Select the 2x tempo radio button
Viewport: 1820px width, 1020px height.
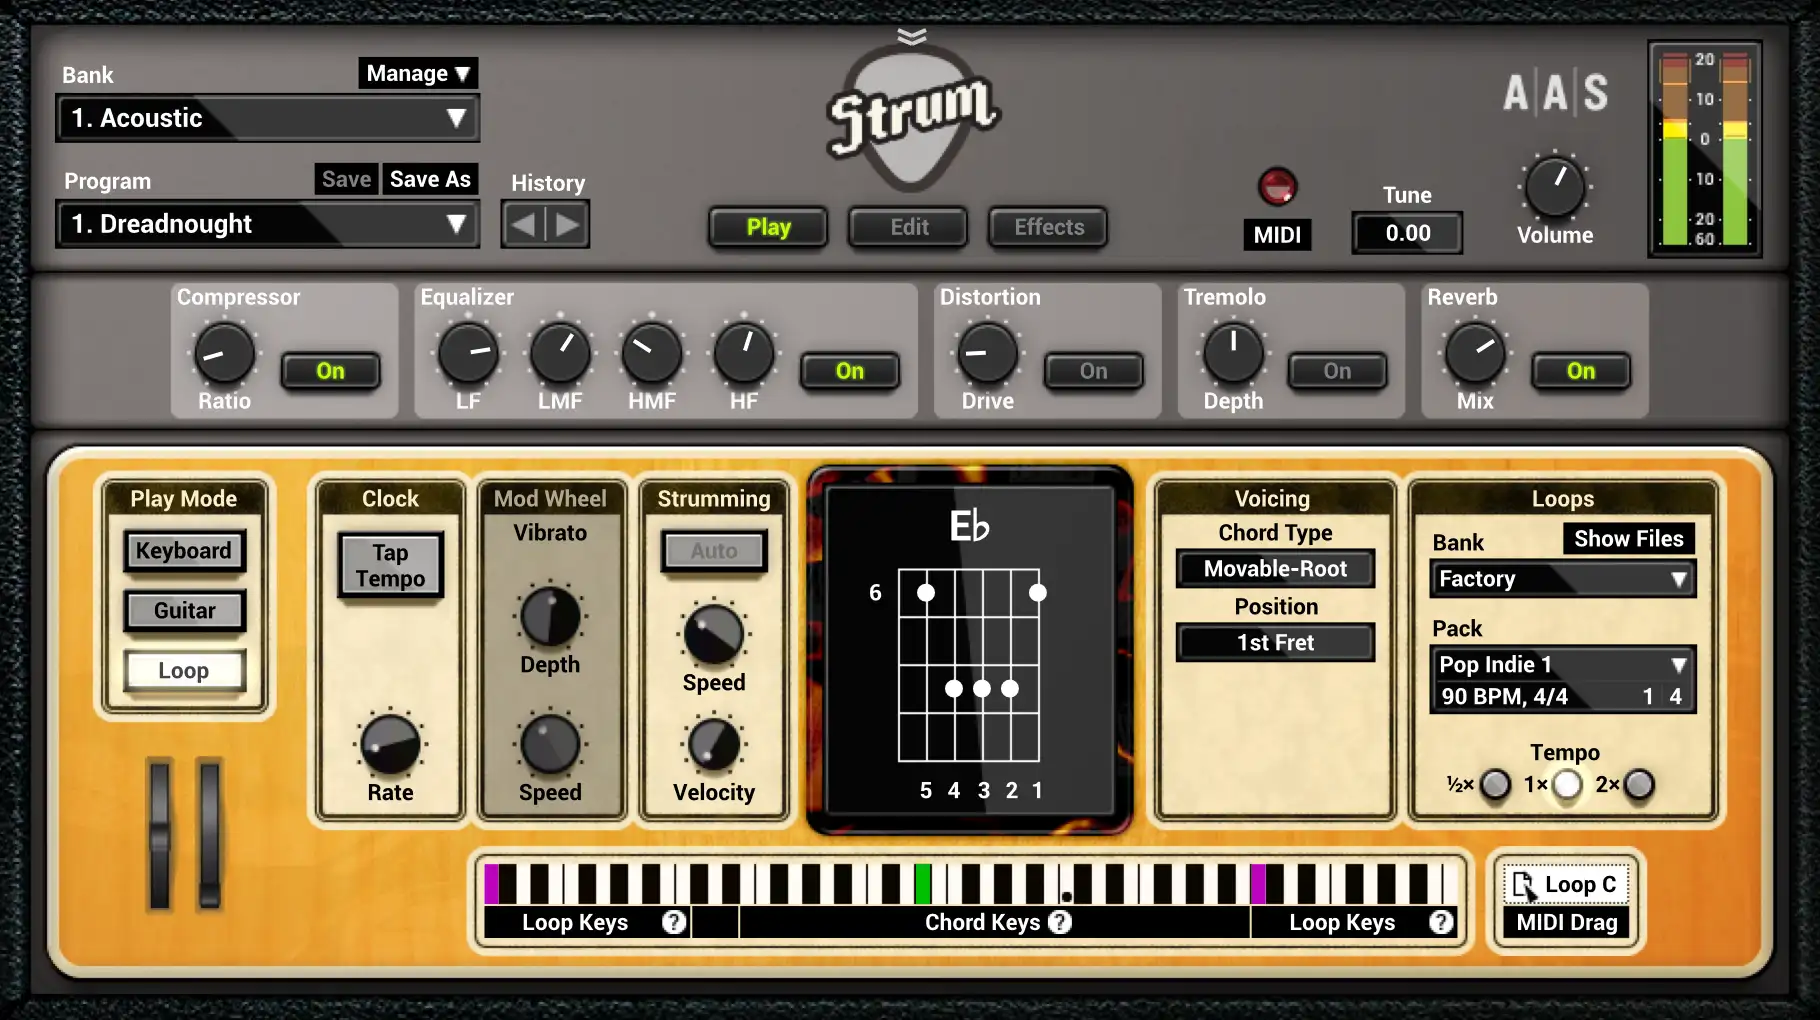pos(1639,785)
